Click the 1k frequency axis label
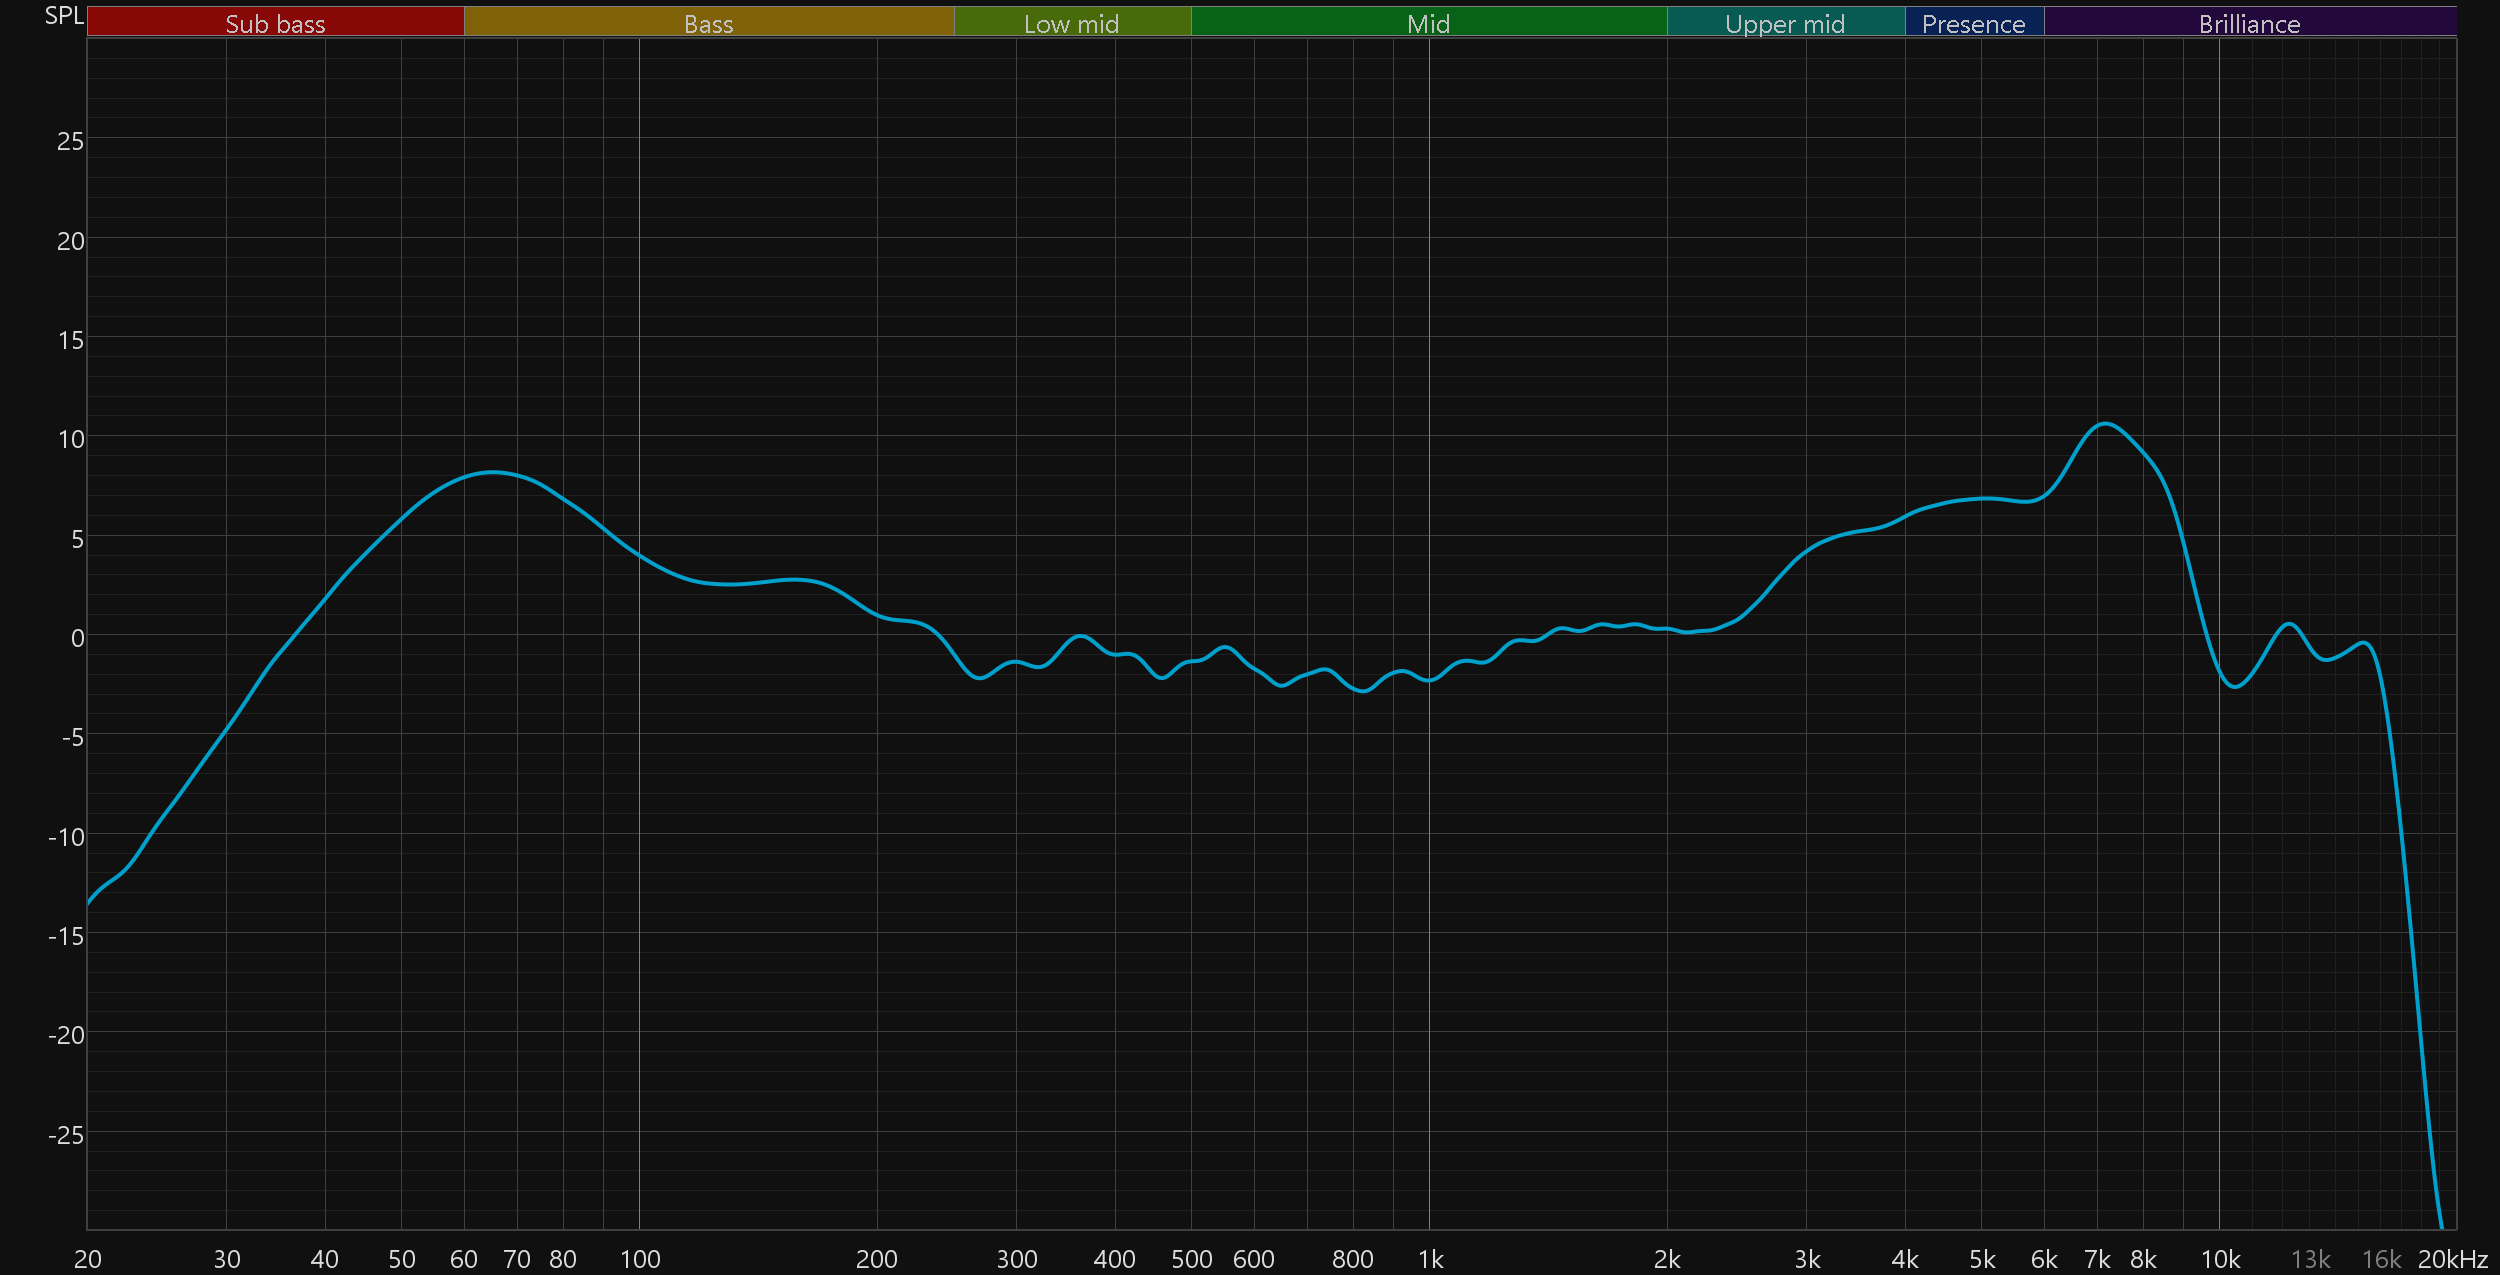 [1430, 1259]
